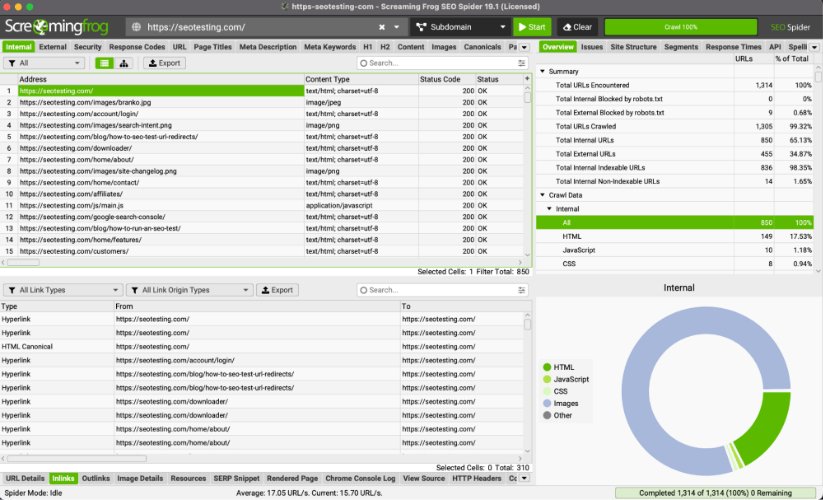823x500 pixels.
Task: Switch to the Issues tab on right
Action: 592,47
